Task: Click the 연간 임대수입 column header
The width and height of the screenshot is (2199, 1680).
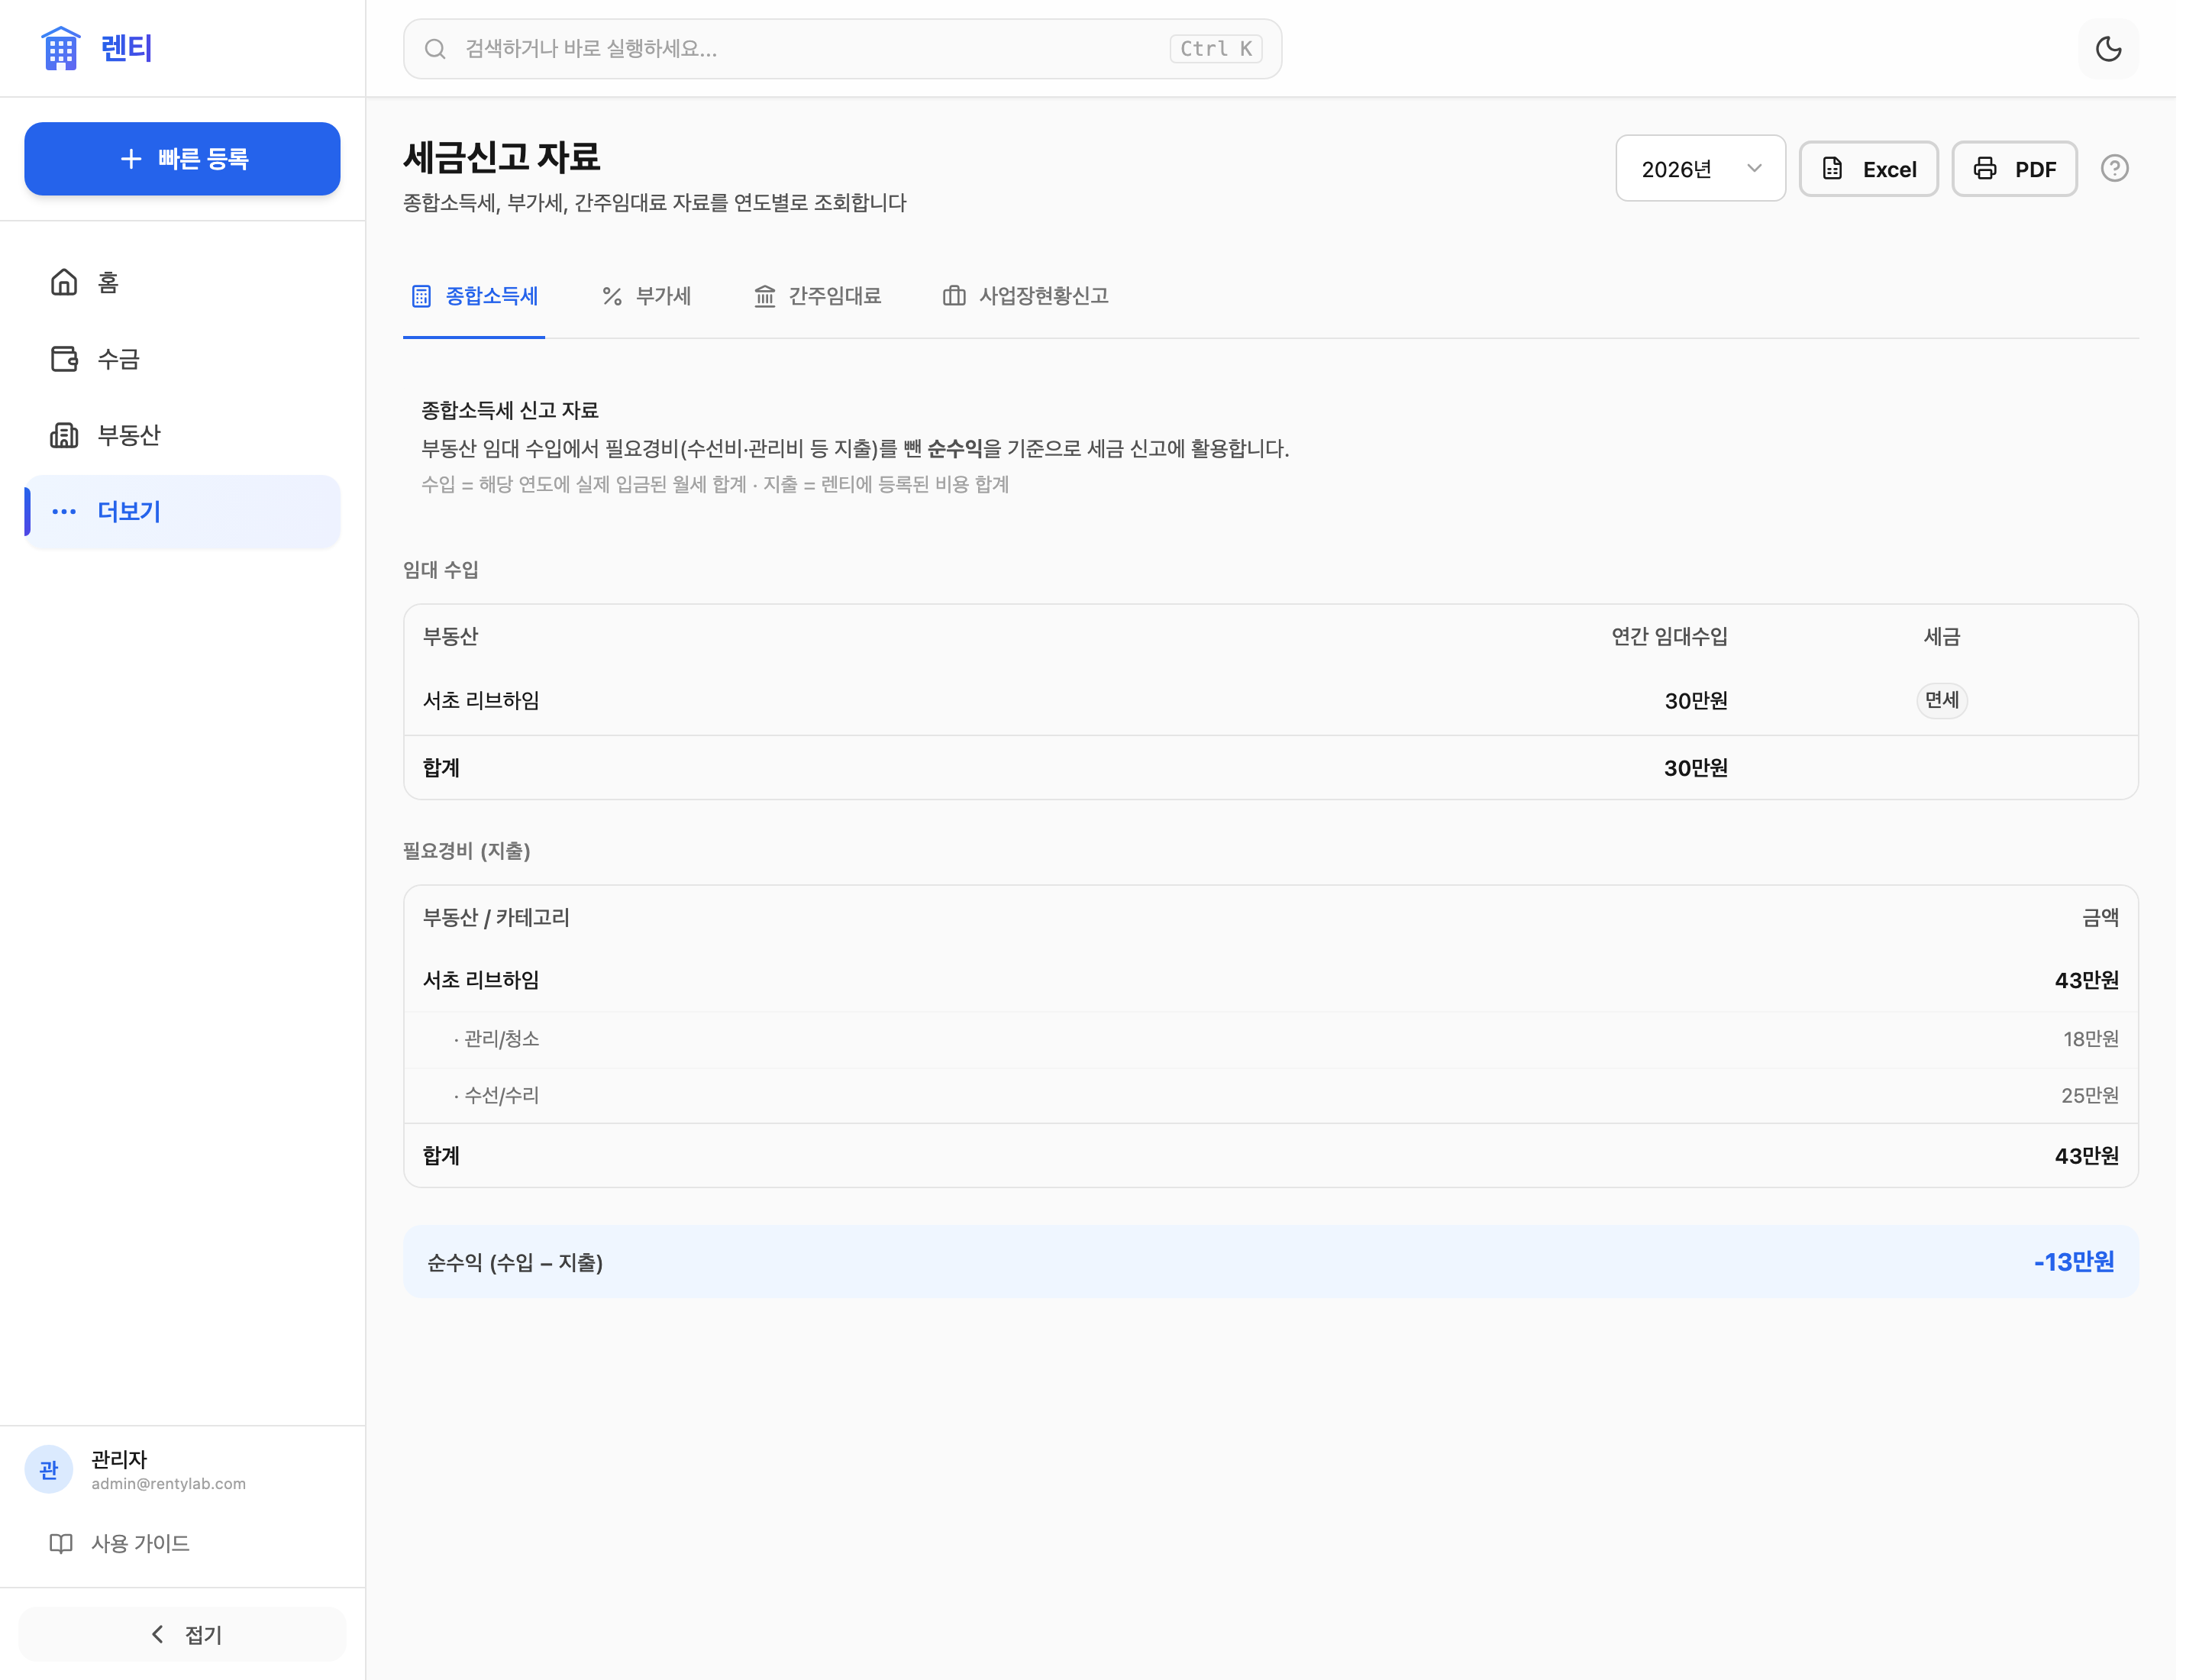Action: [x=1669, y=636]
